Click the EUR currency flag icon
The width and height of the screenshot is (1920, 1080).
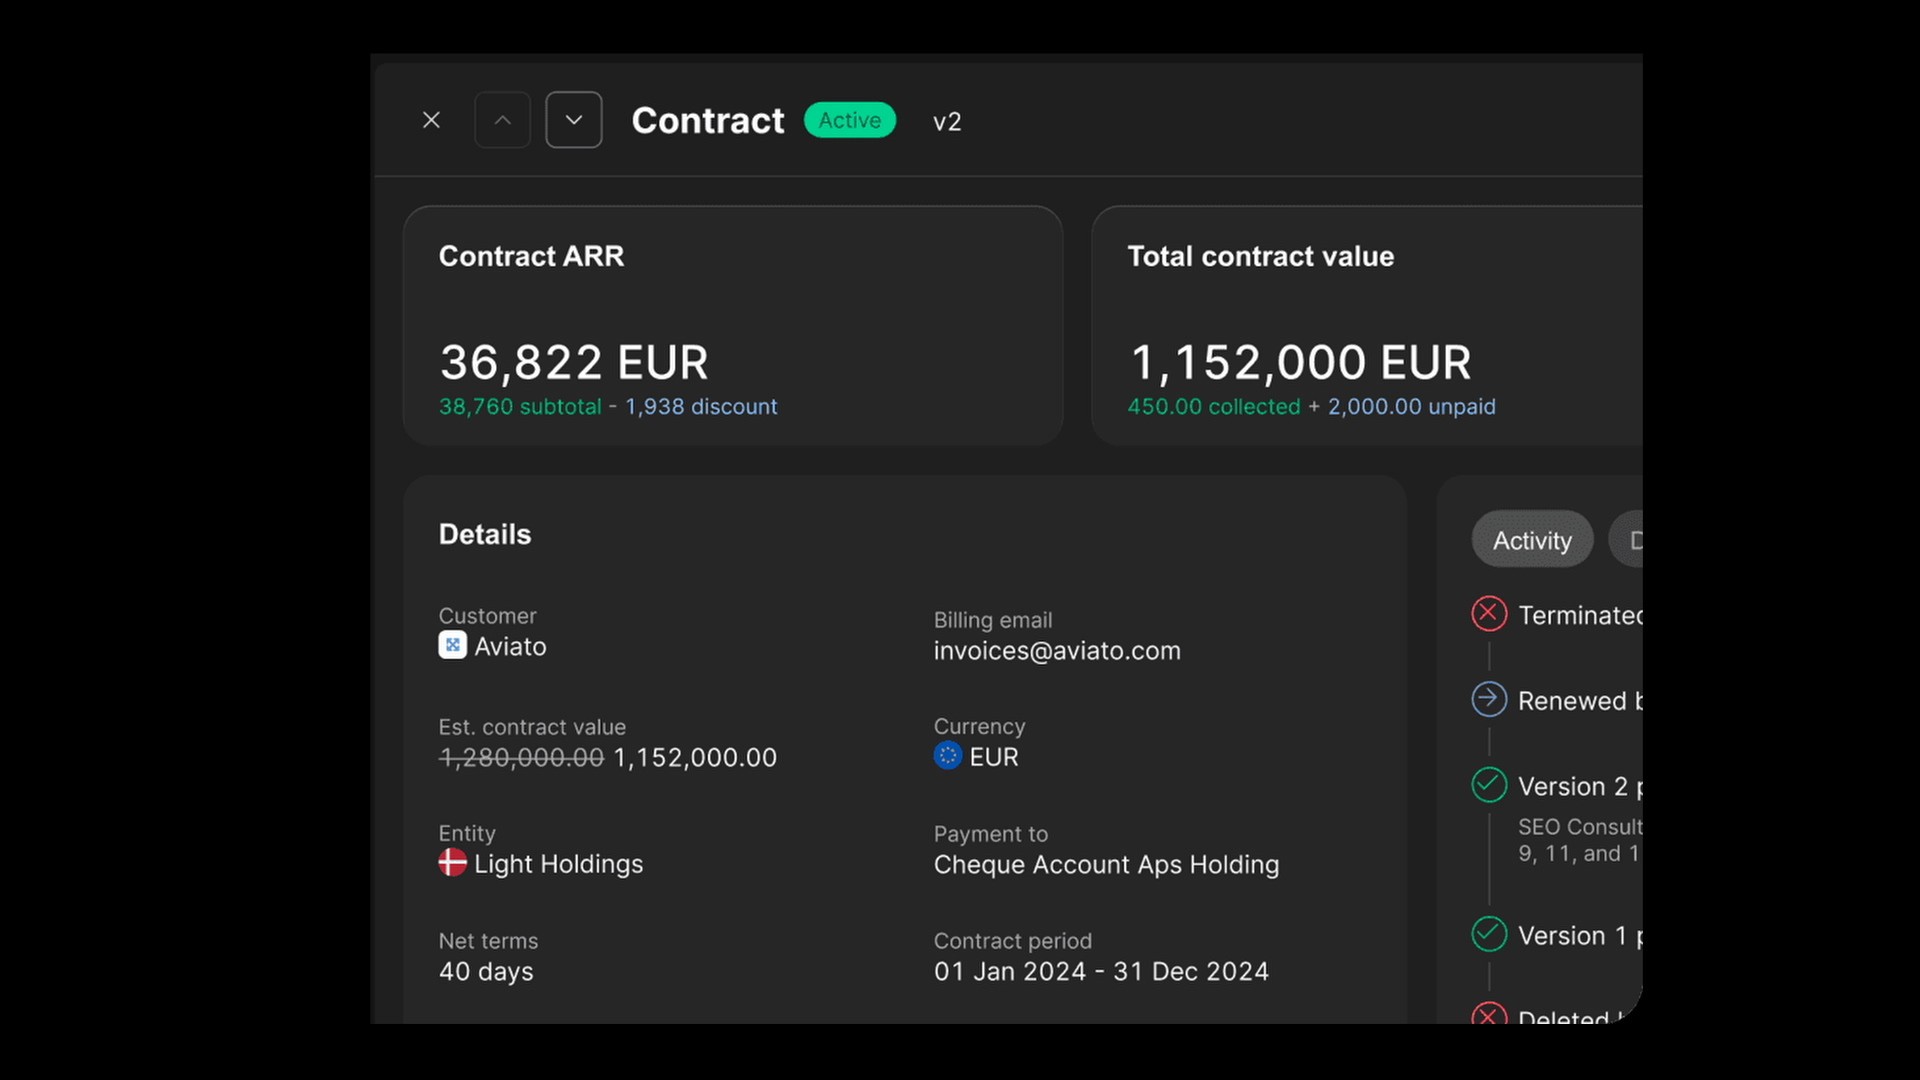pos(947,756)
